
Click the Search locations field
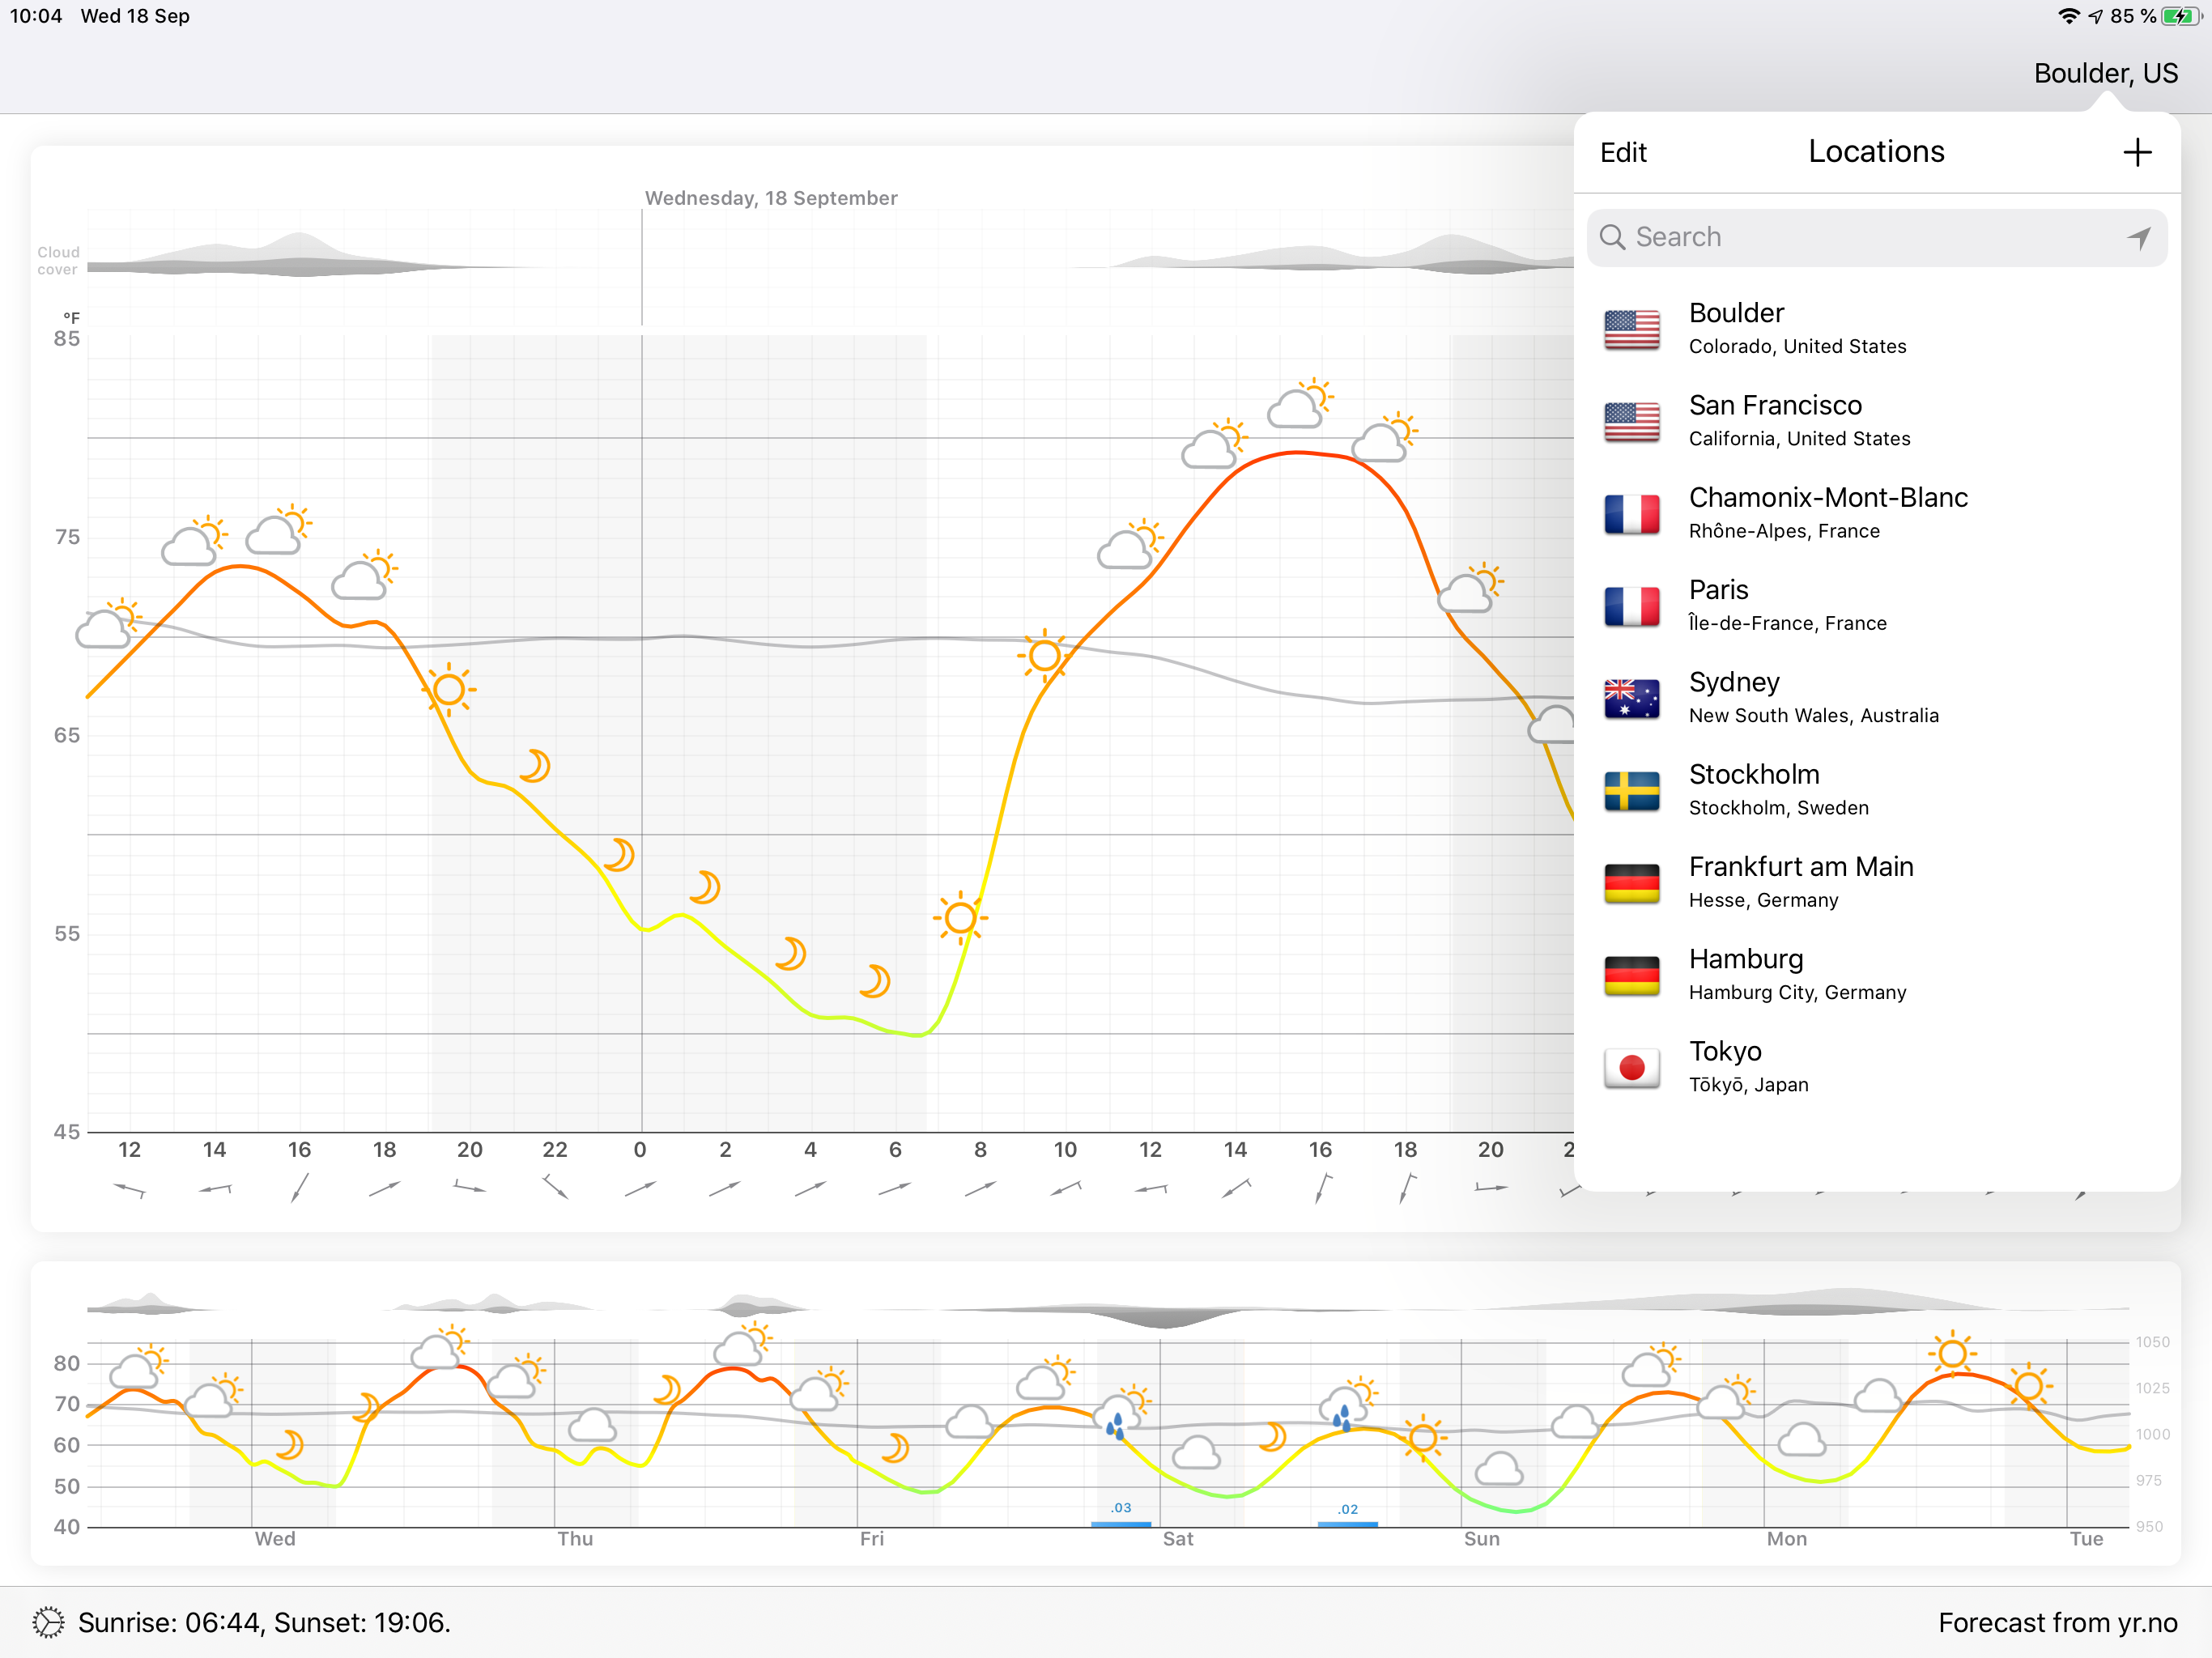click(1870, 237)
